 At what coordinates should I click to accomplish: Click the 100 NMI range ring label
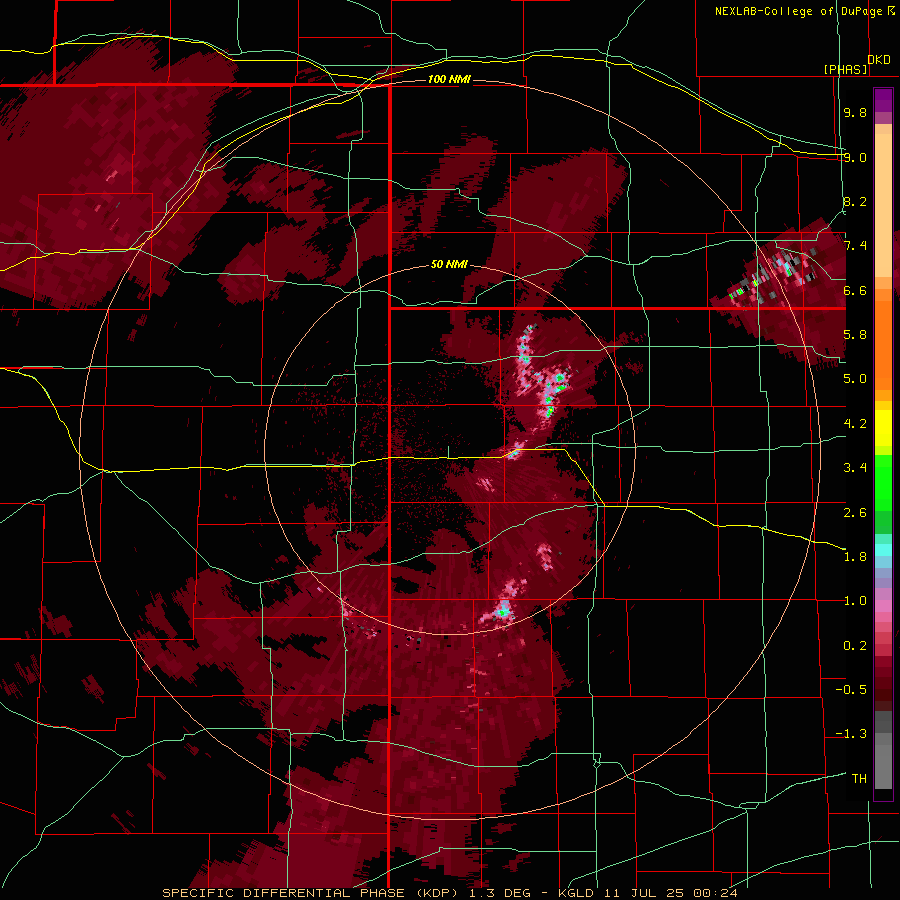pyautogui.click(x=449, y=79)
